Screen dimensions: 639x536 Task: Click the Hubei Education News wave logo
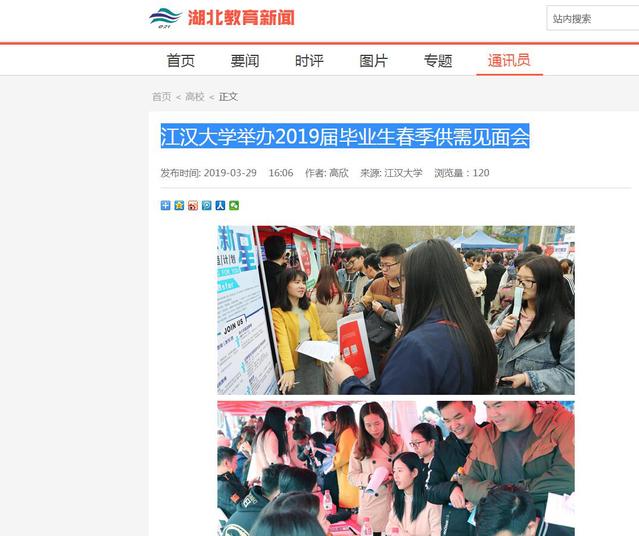coord(165,18)
